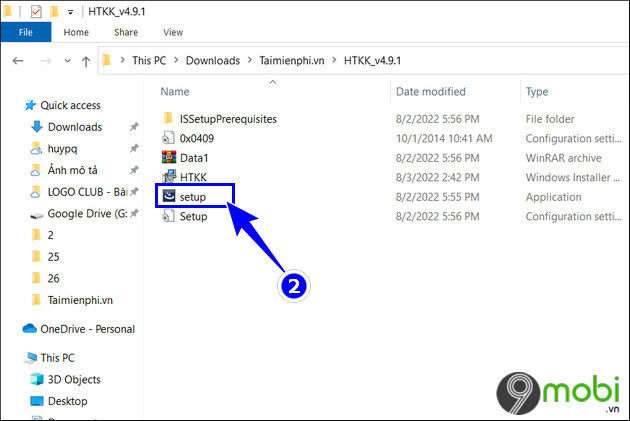Sort by the Date modified column header

pos(430,91)
